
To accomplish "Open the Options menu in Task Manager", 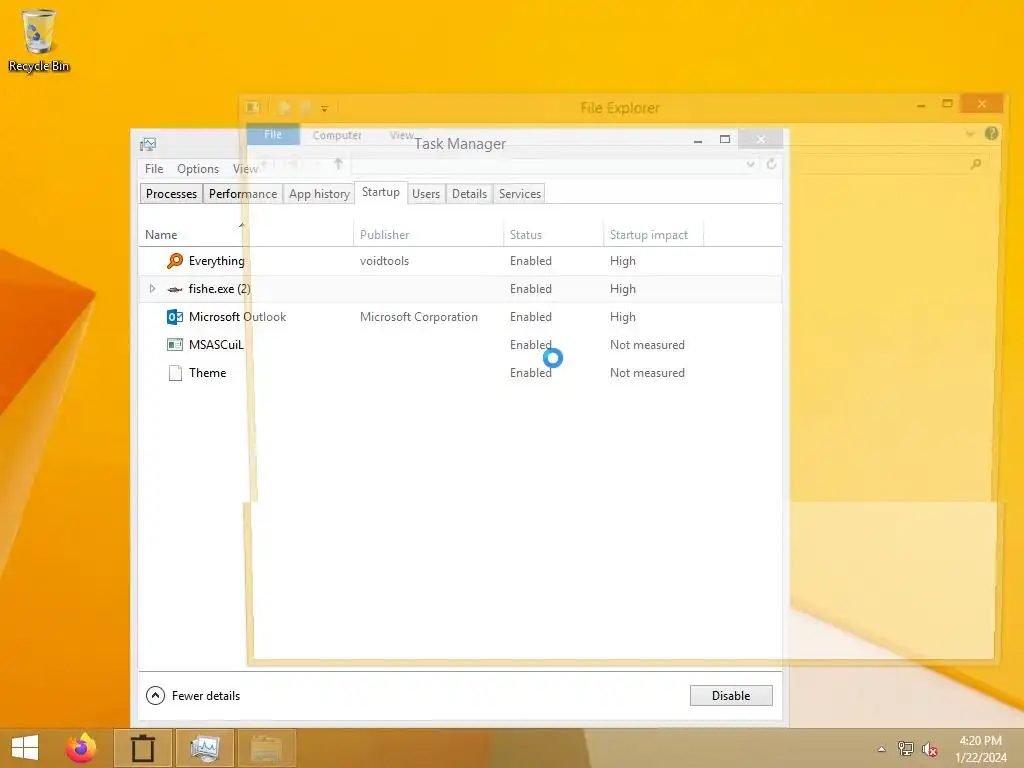I will coord(198,168).
